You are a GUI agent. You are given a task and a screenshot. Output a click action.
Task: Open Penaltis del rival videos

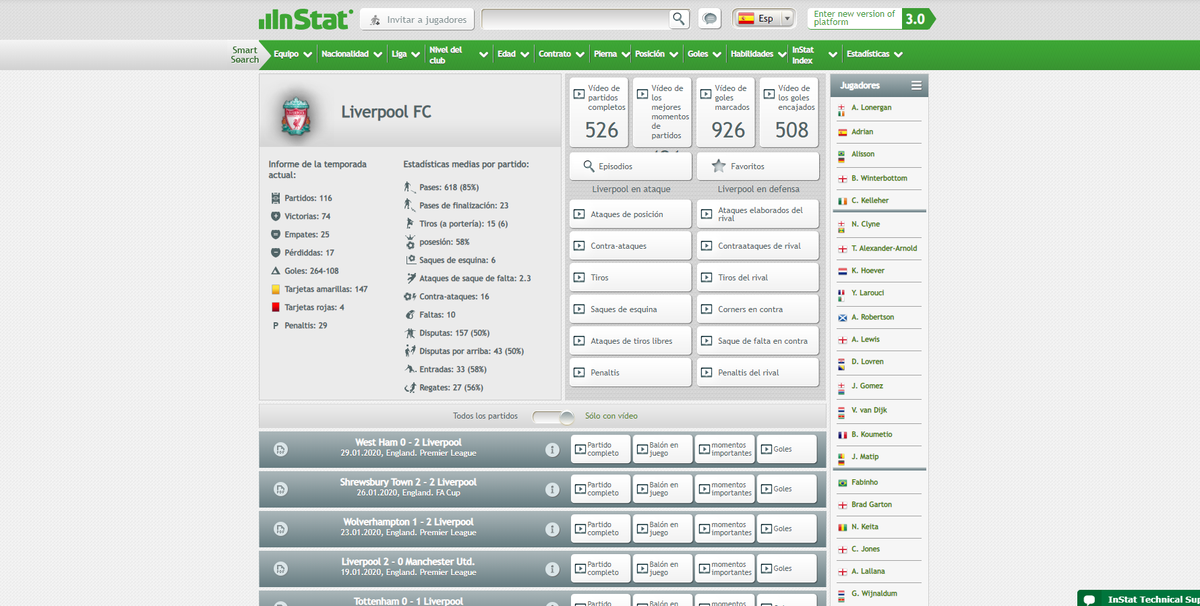(758, 372)
